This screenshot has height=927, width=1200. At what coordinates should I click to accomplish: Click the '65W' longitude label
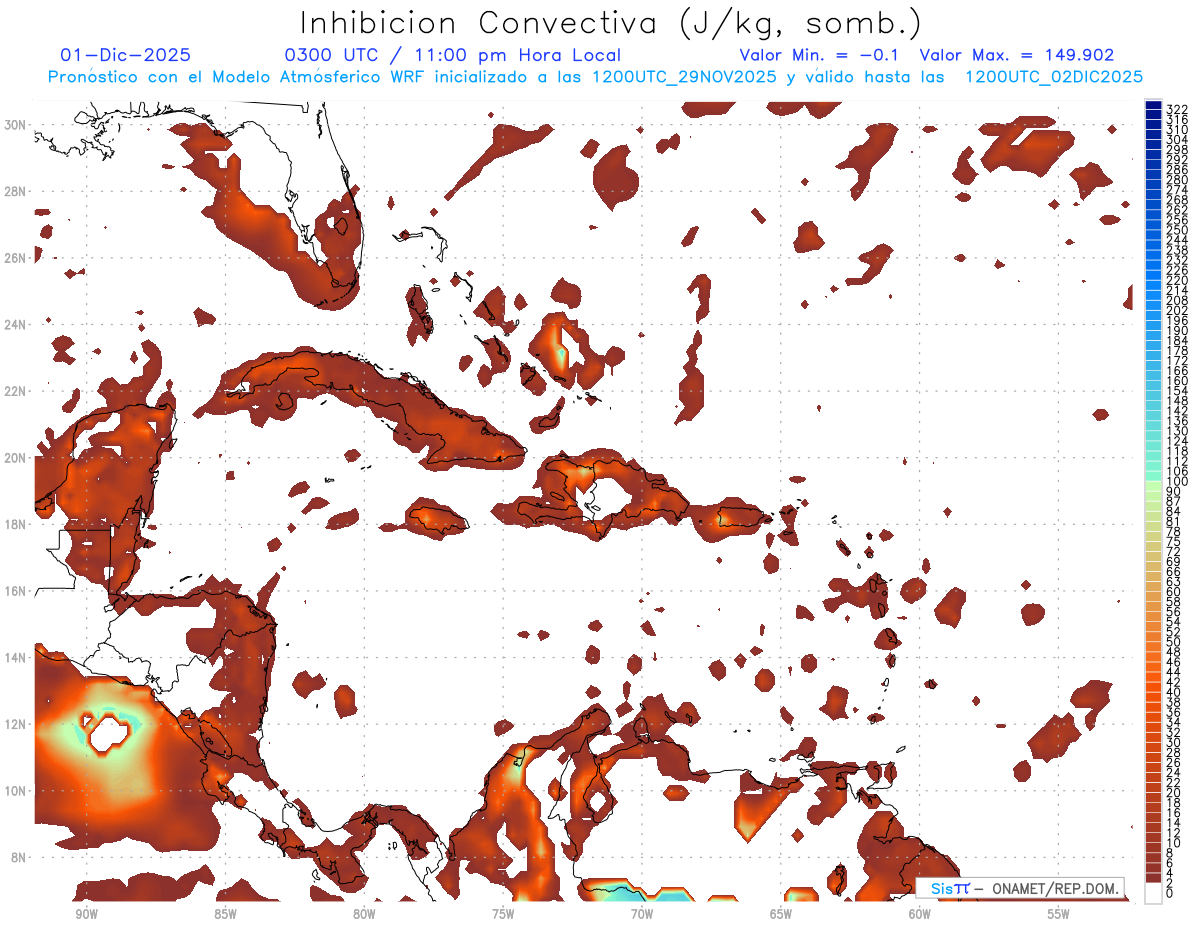coord(781,915)
